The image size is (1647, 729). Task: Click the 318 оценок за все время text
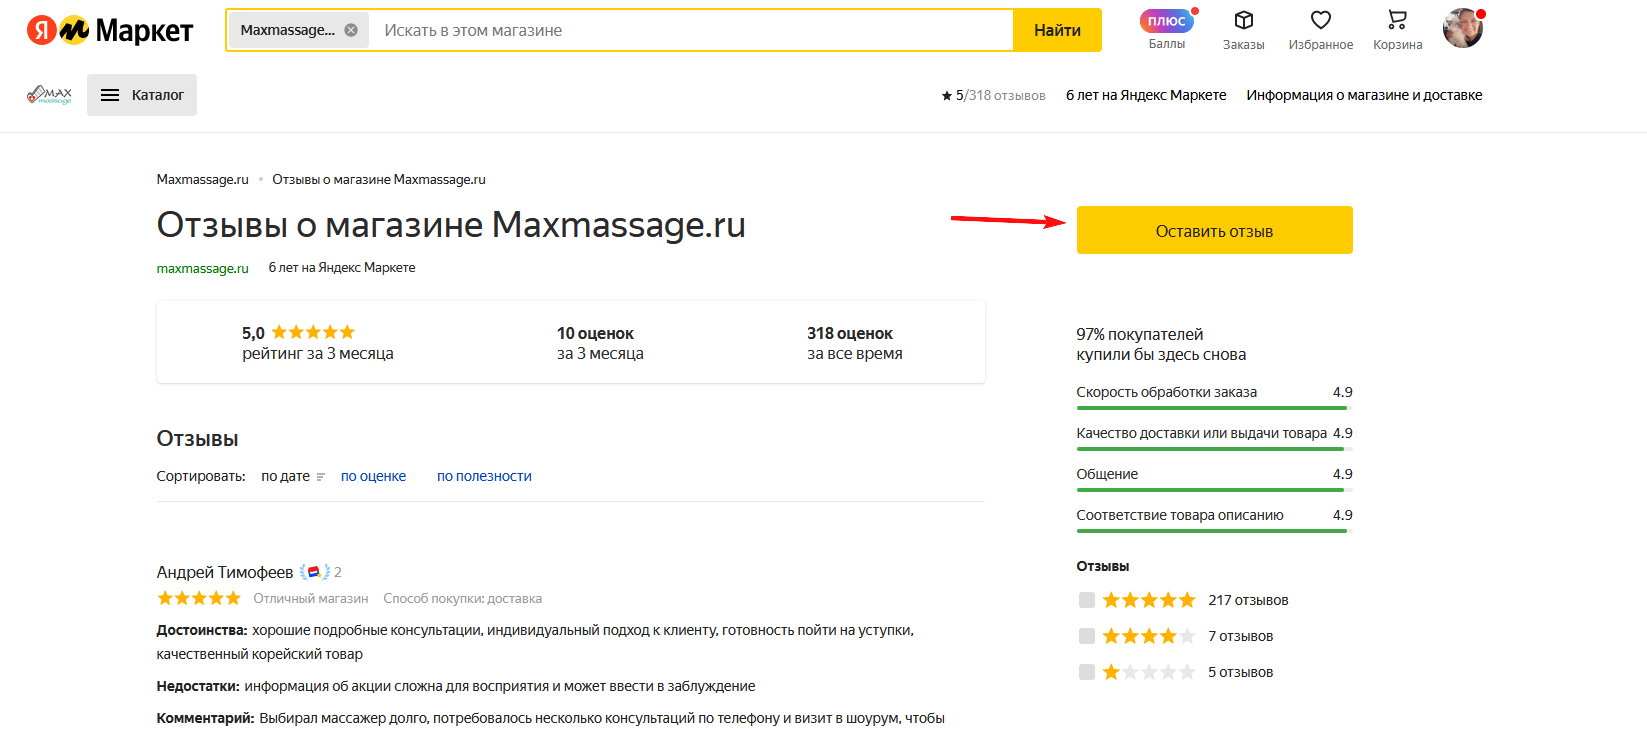pyautogui.click(x=855, y=343)
